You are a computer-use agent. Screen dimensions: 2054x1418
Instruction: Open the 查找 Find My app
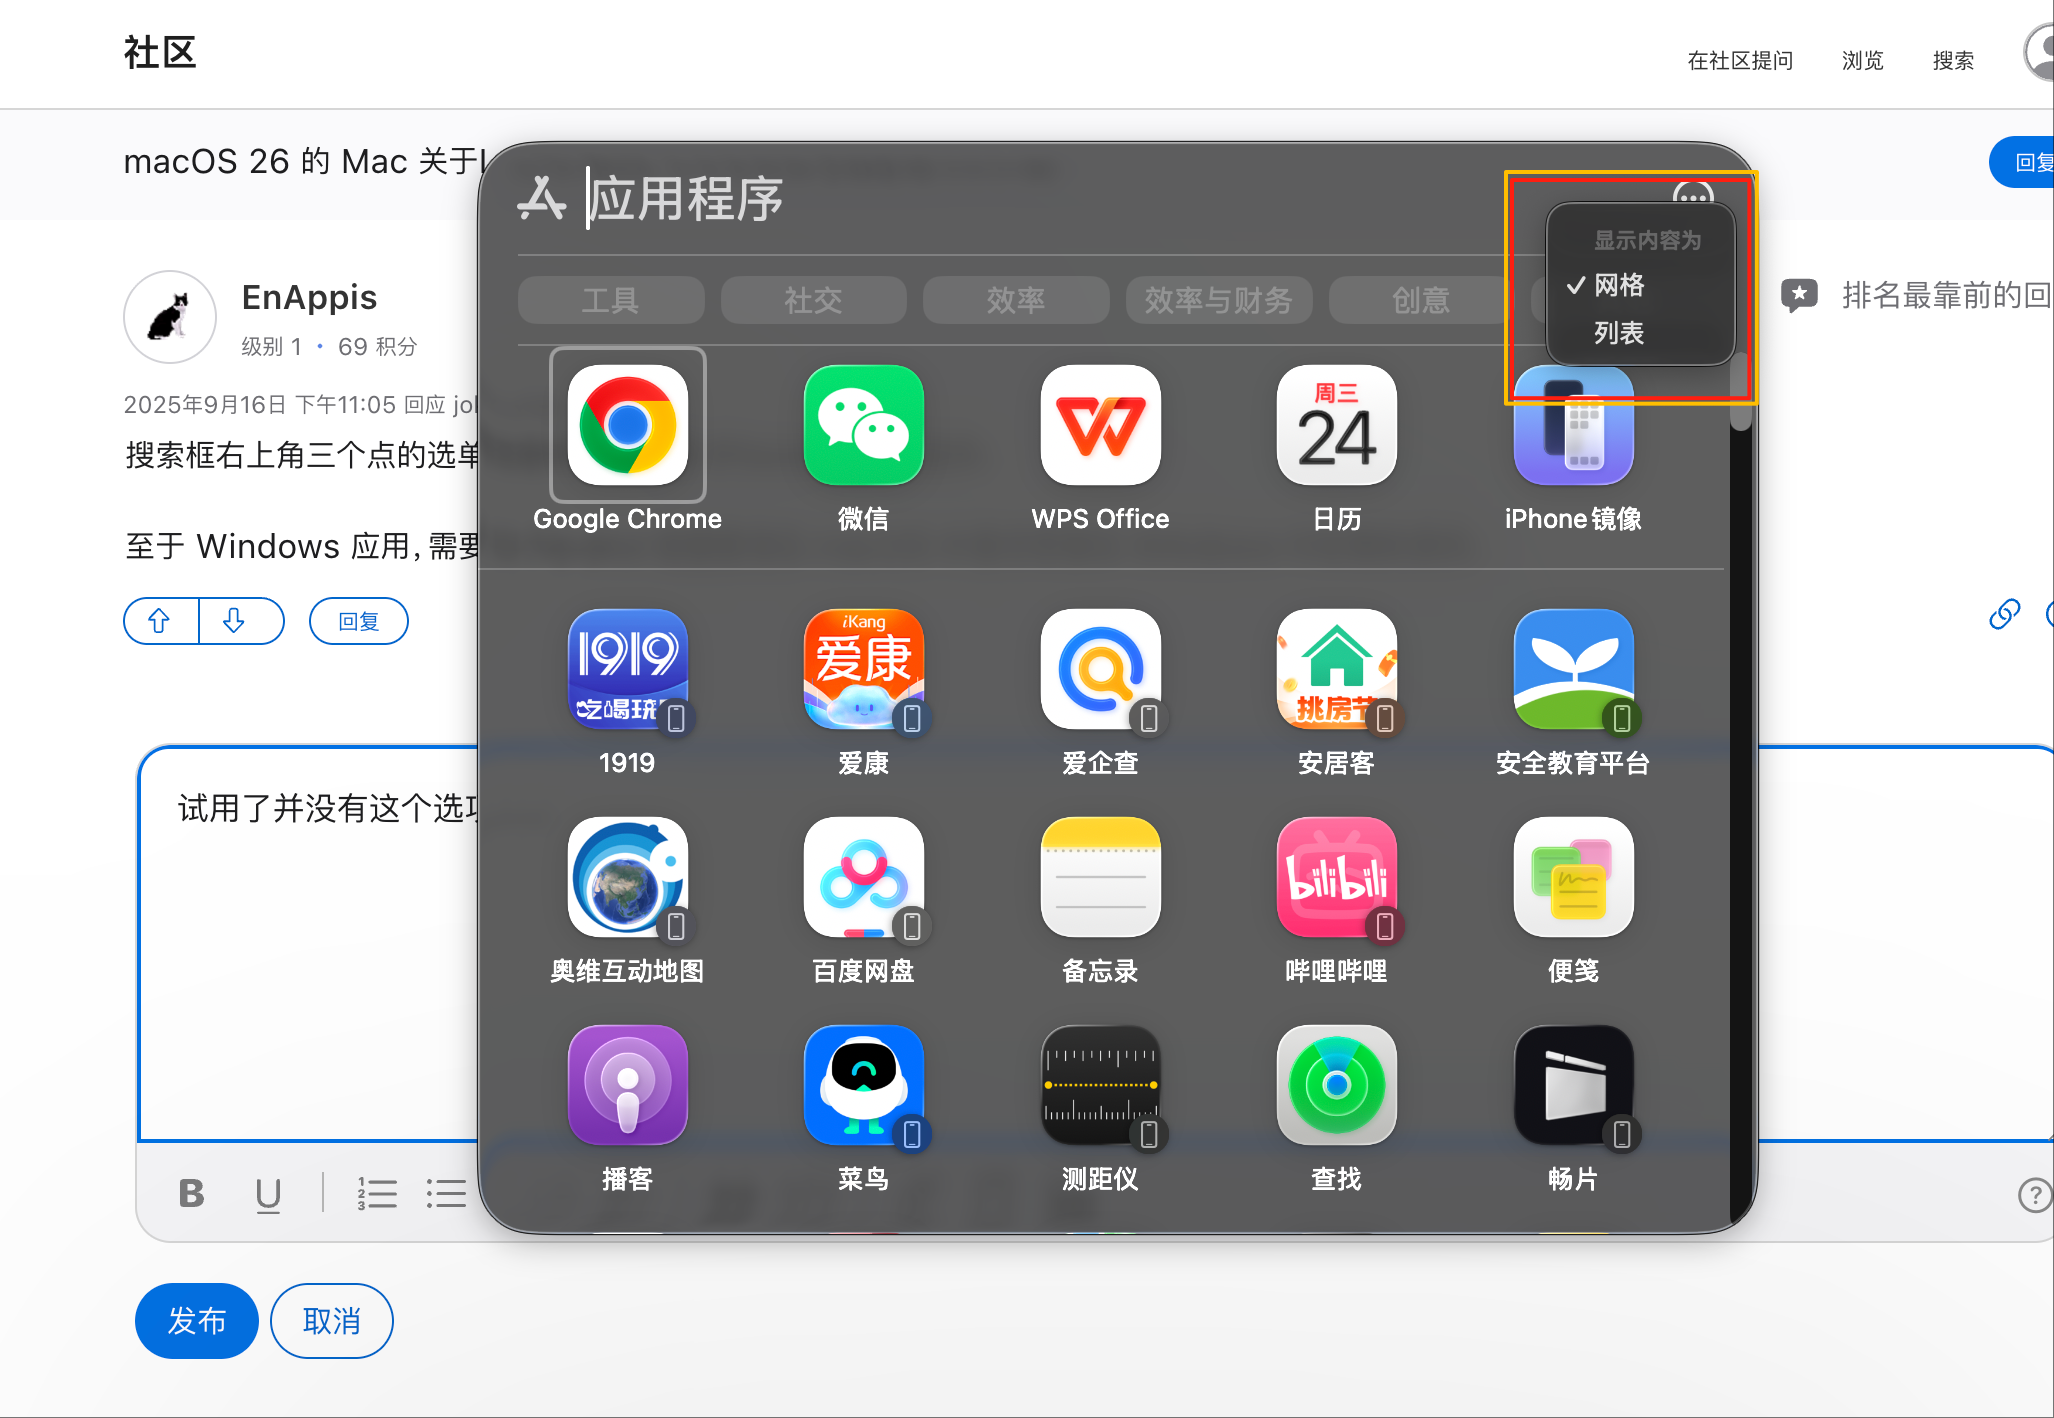[1336, 1085]
